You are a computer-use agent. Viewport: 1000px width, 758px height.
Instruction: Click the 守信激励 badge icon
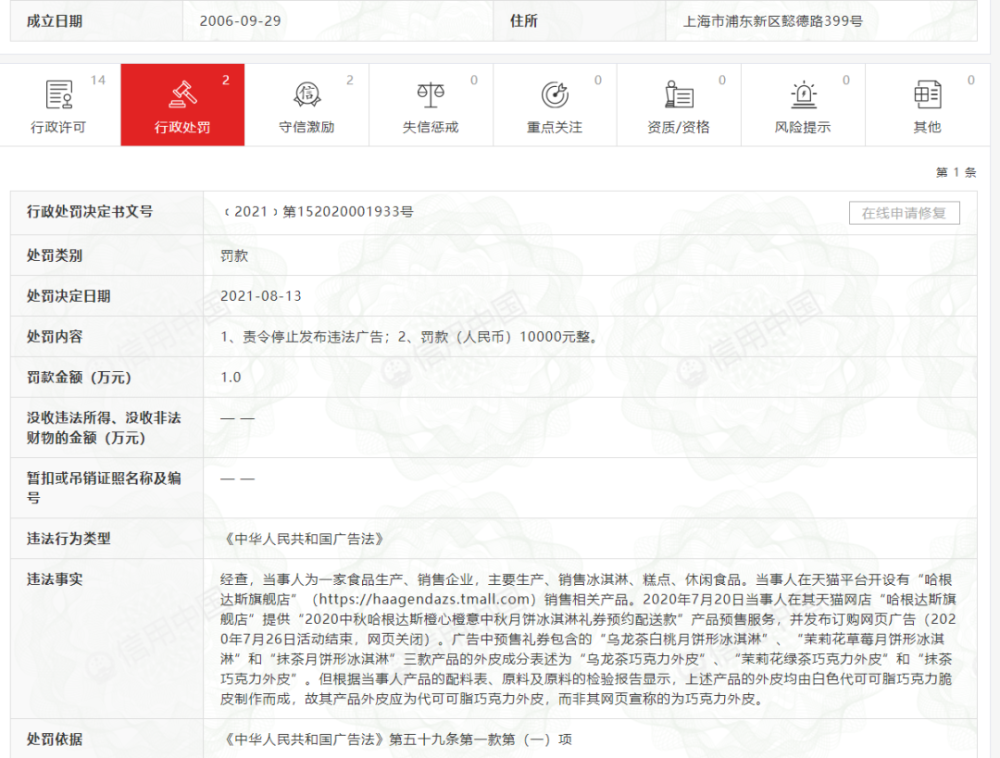point(307,95)
